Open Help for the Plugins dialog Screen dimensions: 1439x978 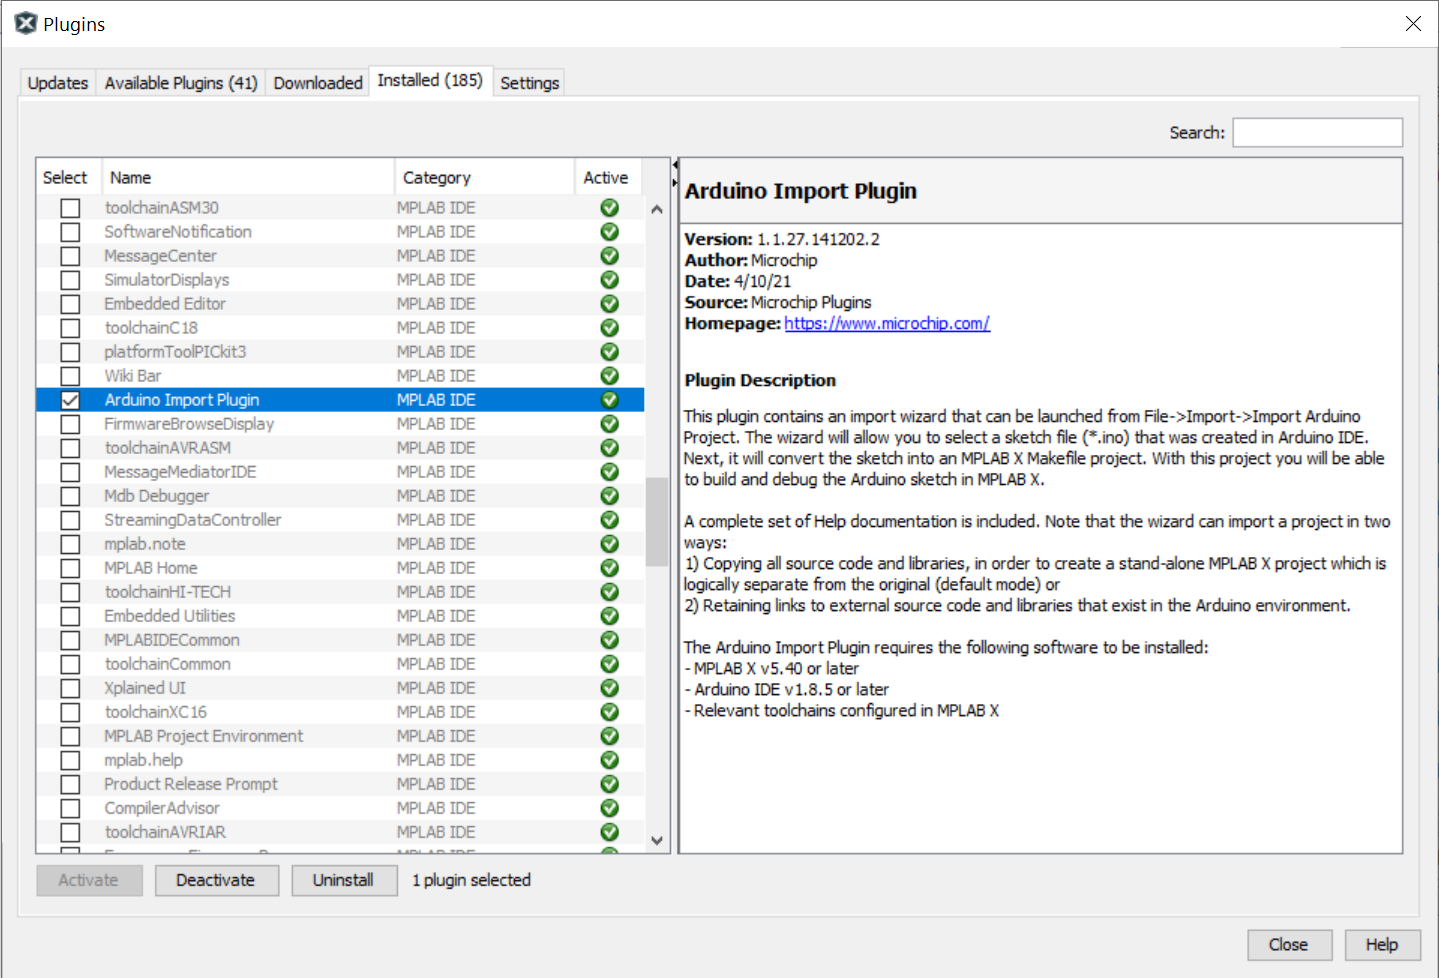click(1382, 945)
